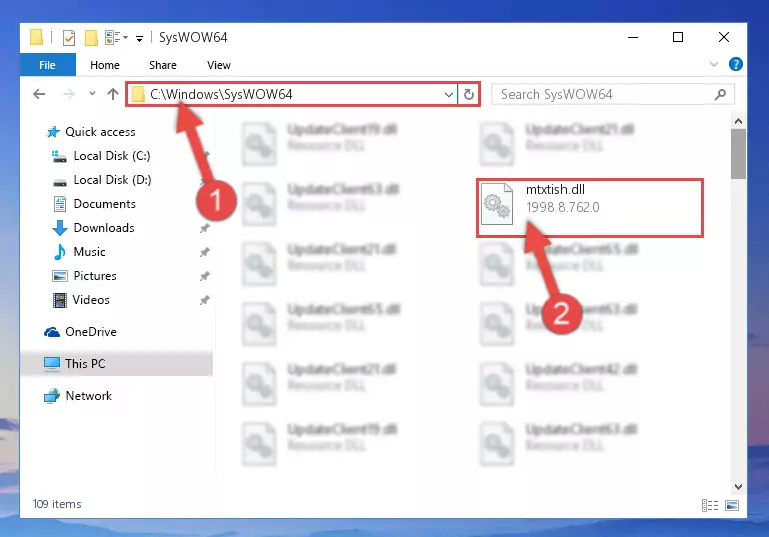Image resolution: width=769 pixels, height=537 pixels.
Task: Expand the address bar history dropdown
Action: click(448, 94)
